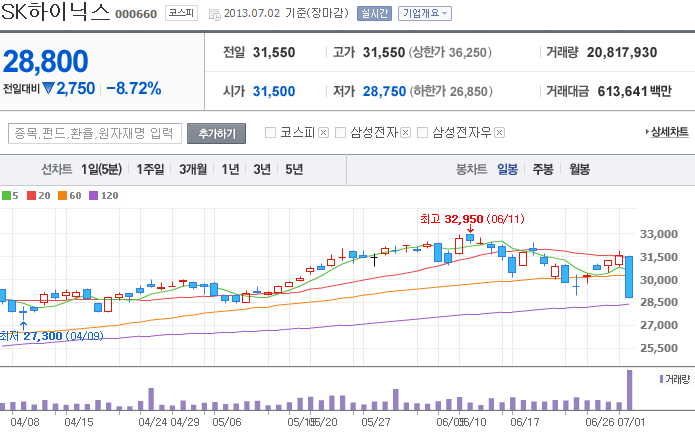
Task: Remove 삼성전자 comparison with its x icon
Action: pos(405,132)
